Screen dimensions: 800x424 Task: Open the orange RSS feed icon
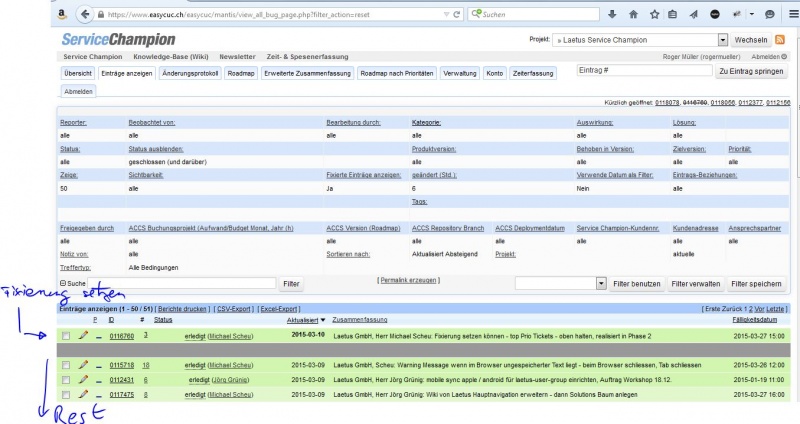[x=780, y=39]
